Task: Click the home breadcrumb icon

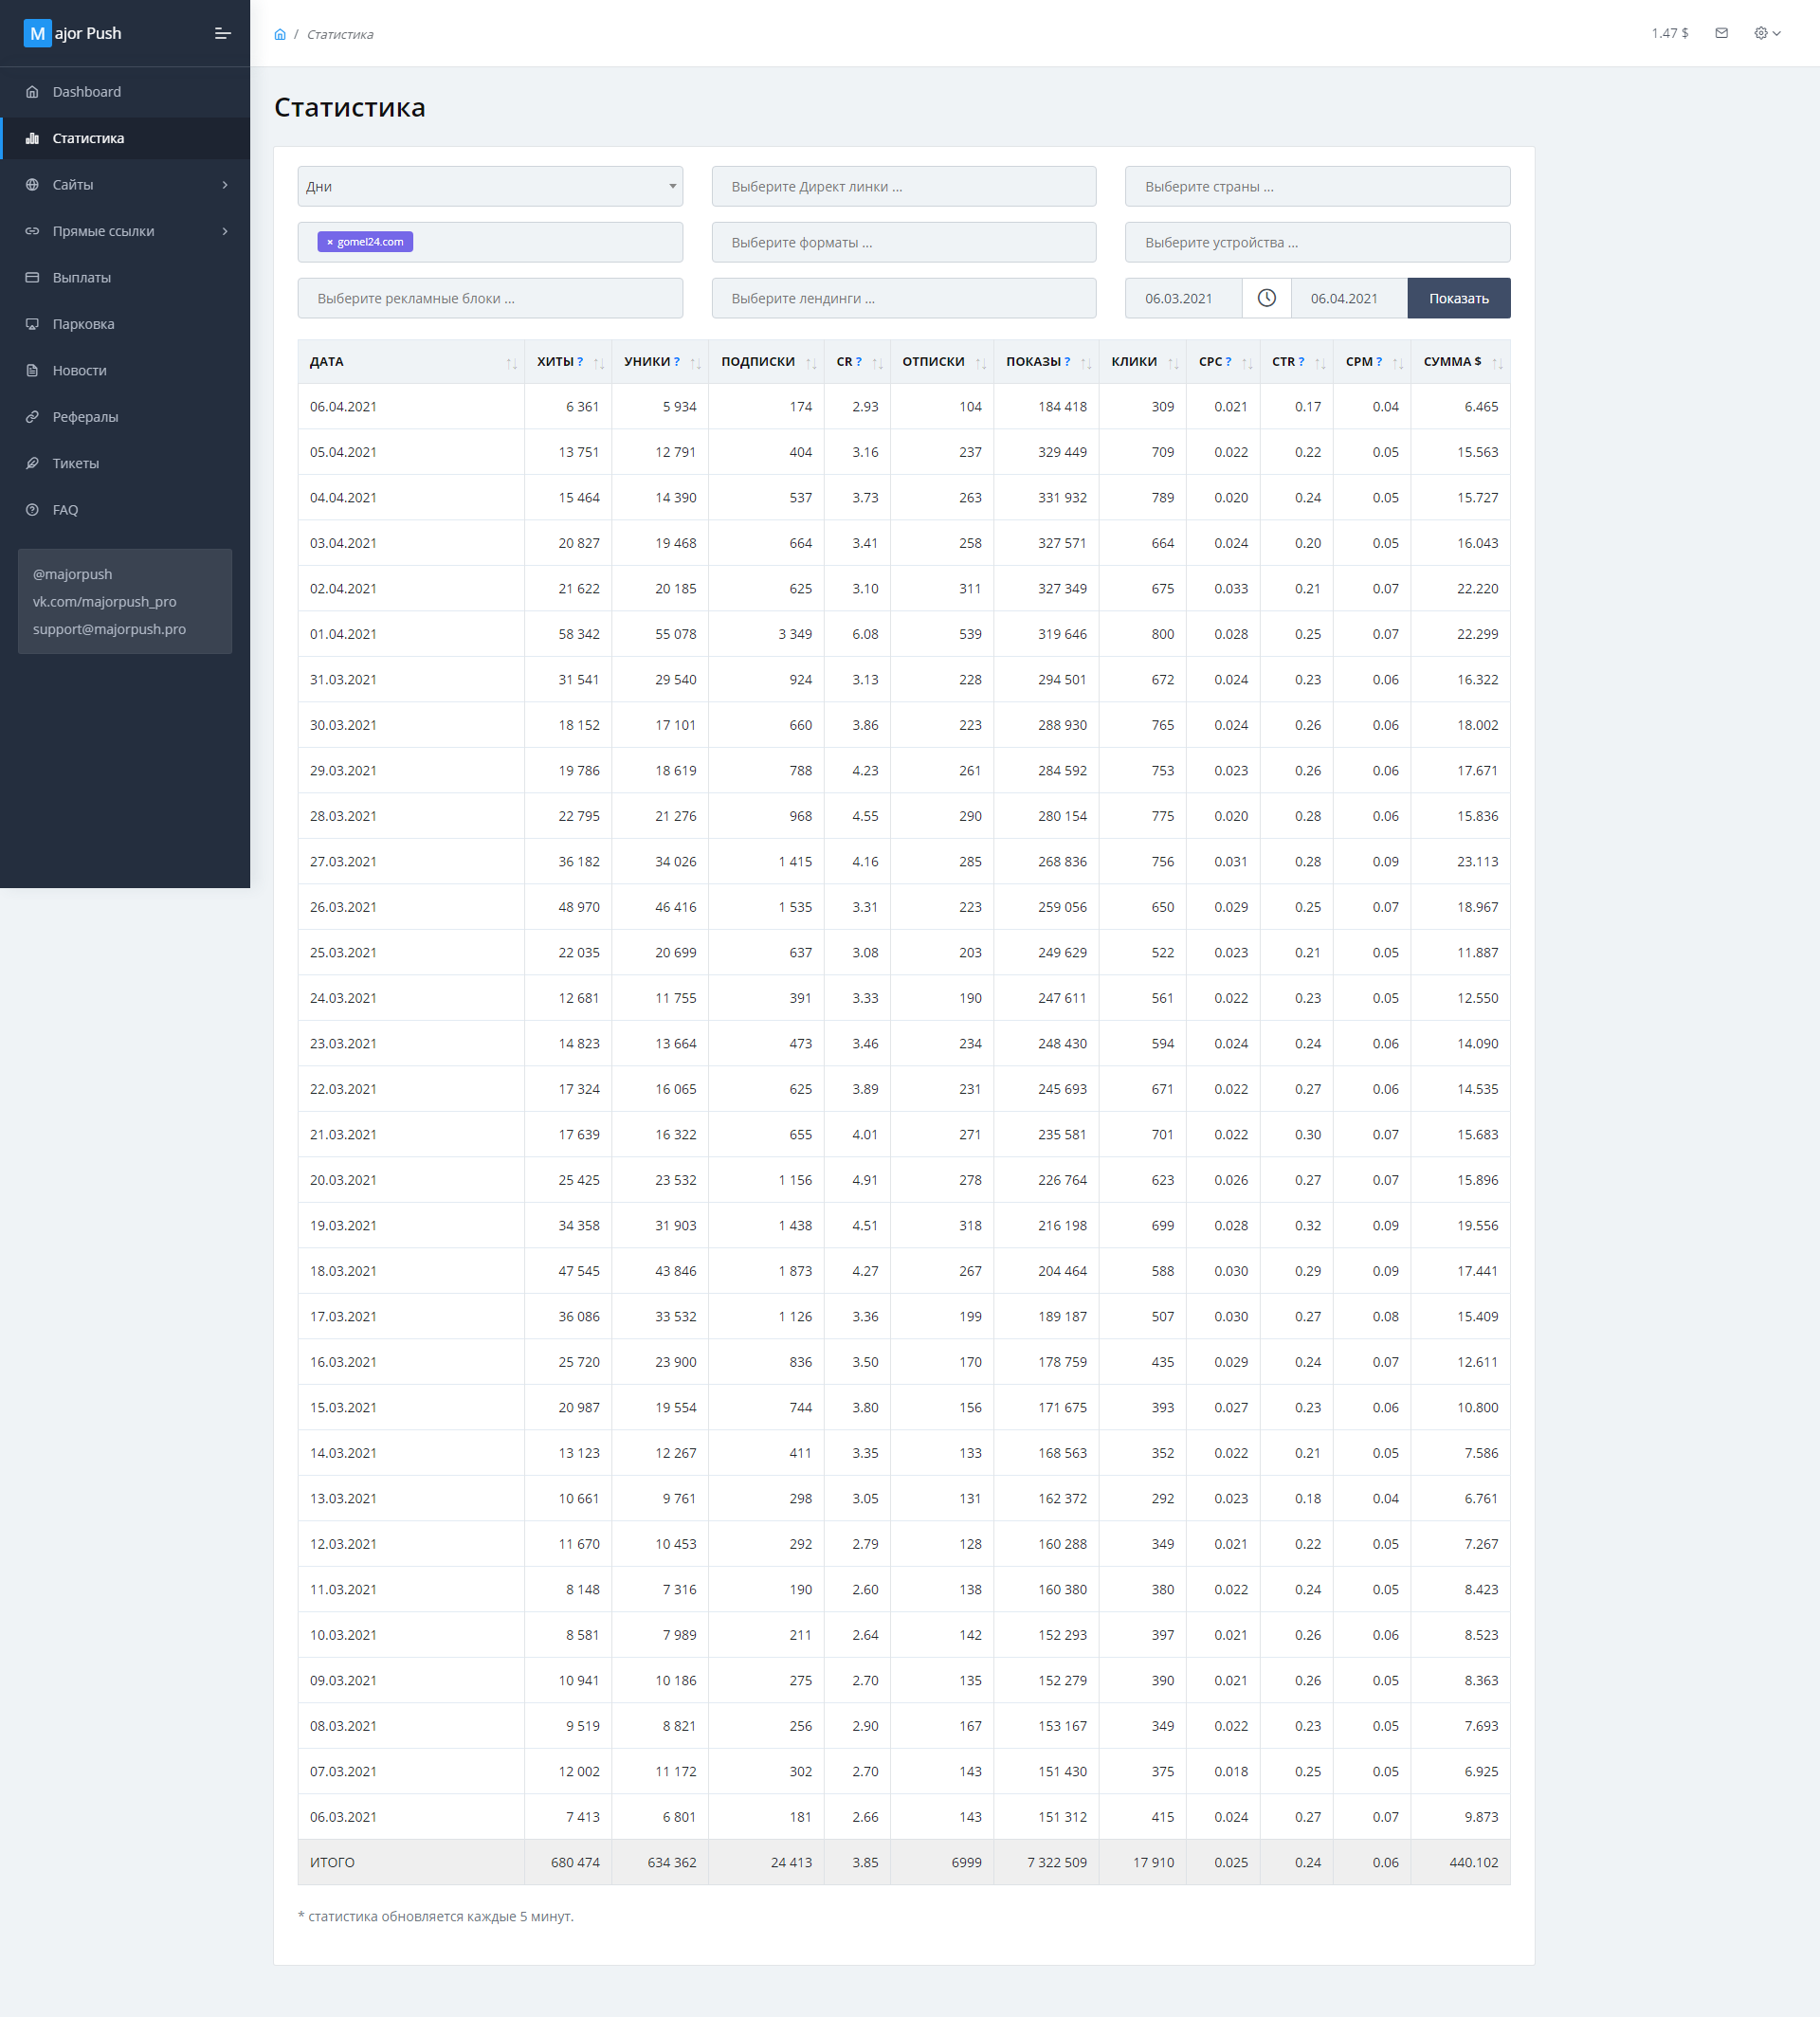Action: tap(280, 35)
